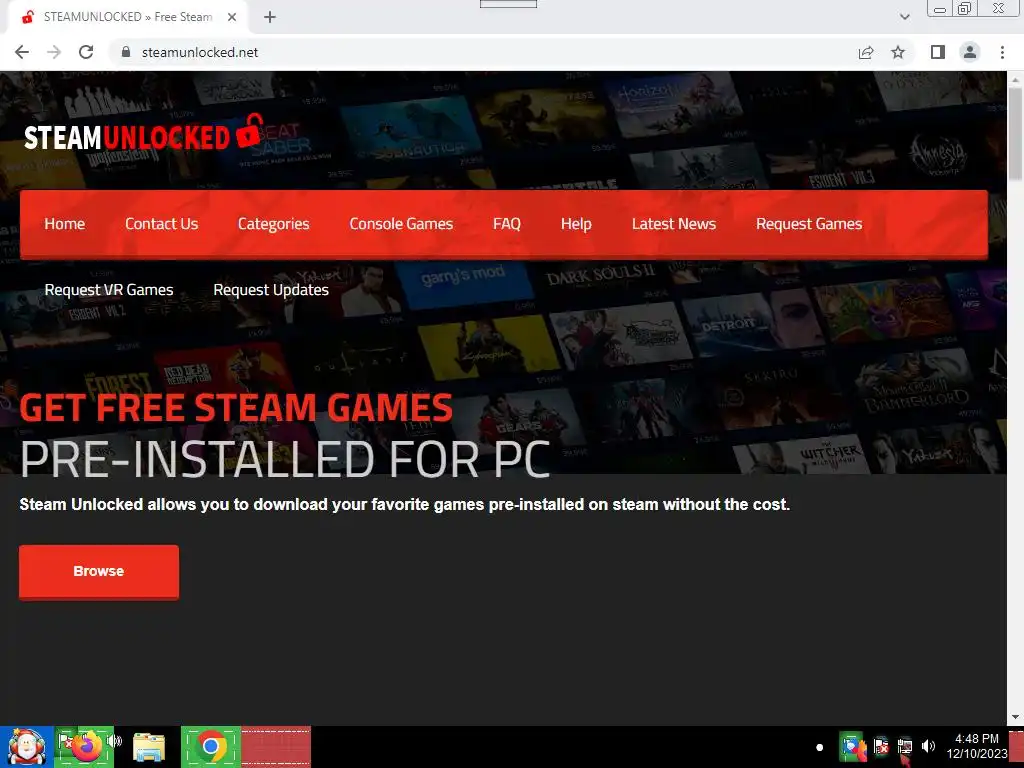Viewport: 1024px width, 768px height.
Task: Open File Explorer from taskbar
Action: coord(149,747)
